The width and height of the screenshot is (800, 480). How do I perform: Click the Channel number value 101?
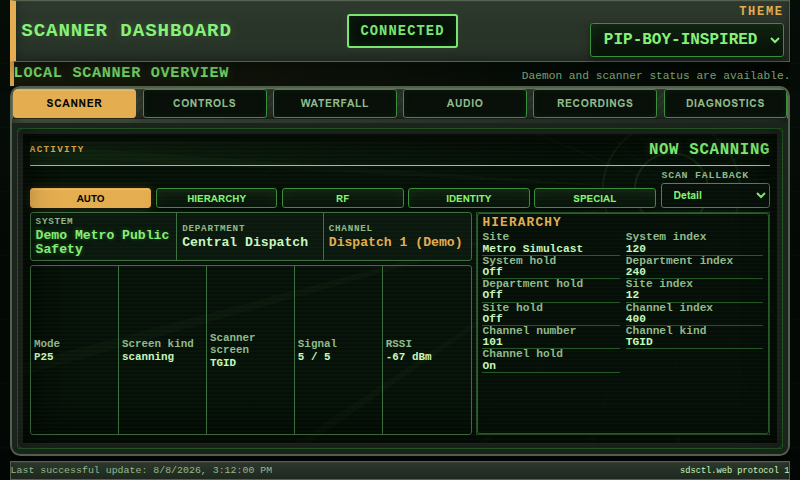[492, 341]
